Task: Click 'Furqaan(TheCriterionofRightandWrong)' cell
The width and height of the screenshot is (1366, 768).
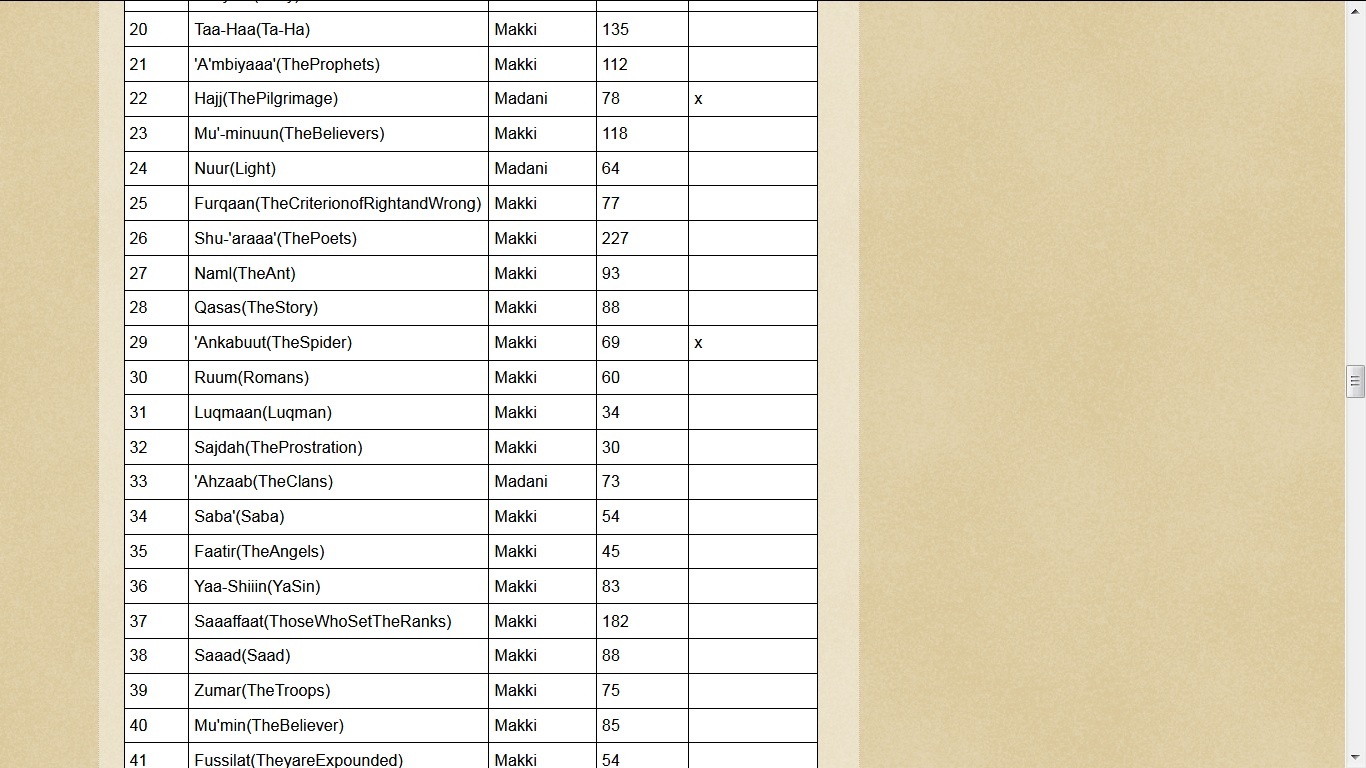Action: [338, 203]
